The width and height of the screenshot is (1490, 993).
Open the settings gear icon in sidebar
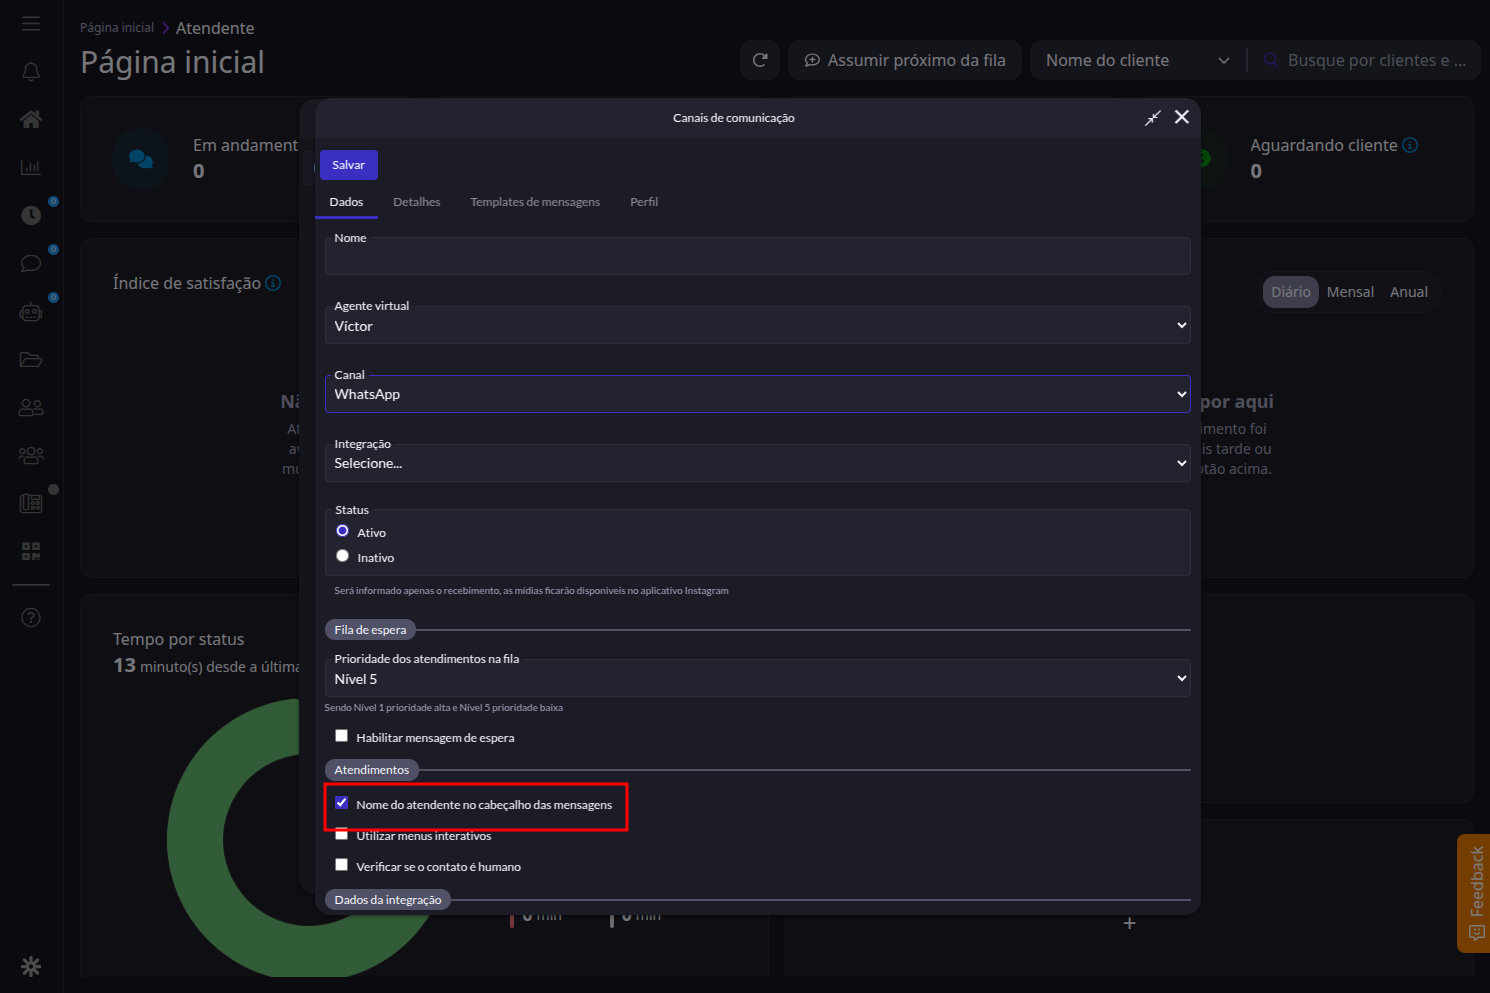31,966
